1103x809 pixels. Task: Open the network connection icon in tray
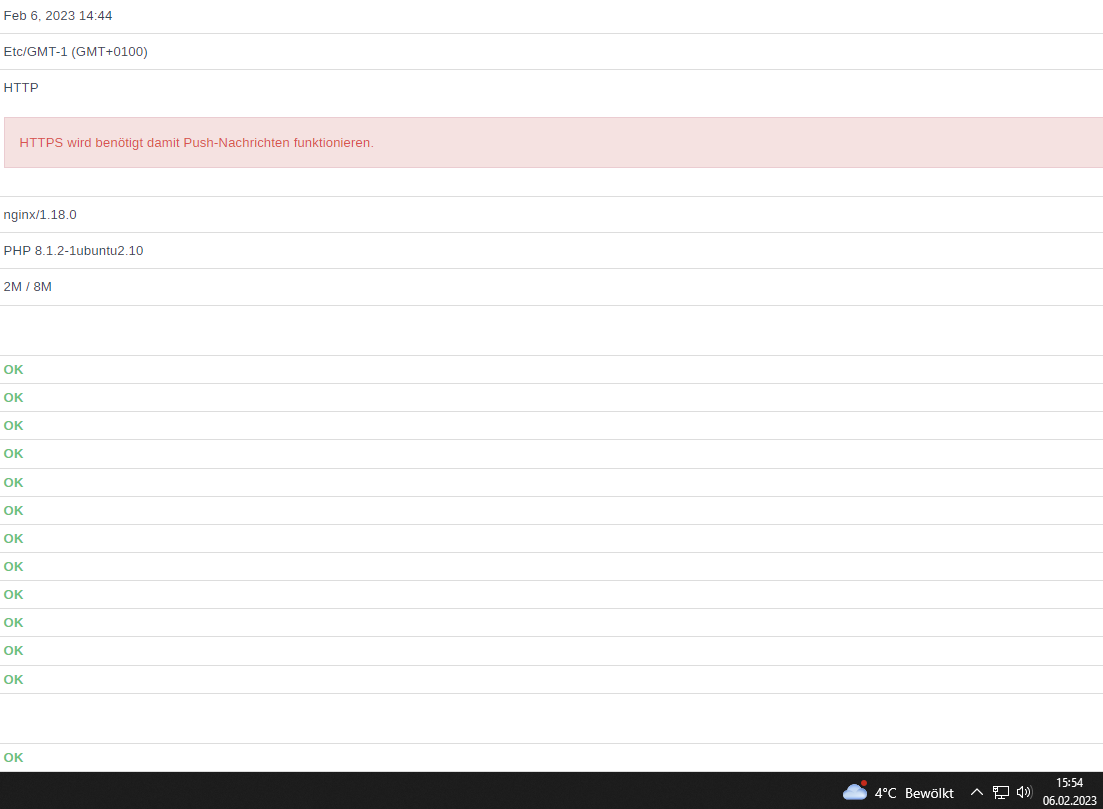click(x=1000, y=793)
